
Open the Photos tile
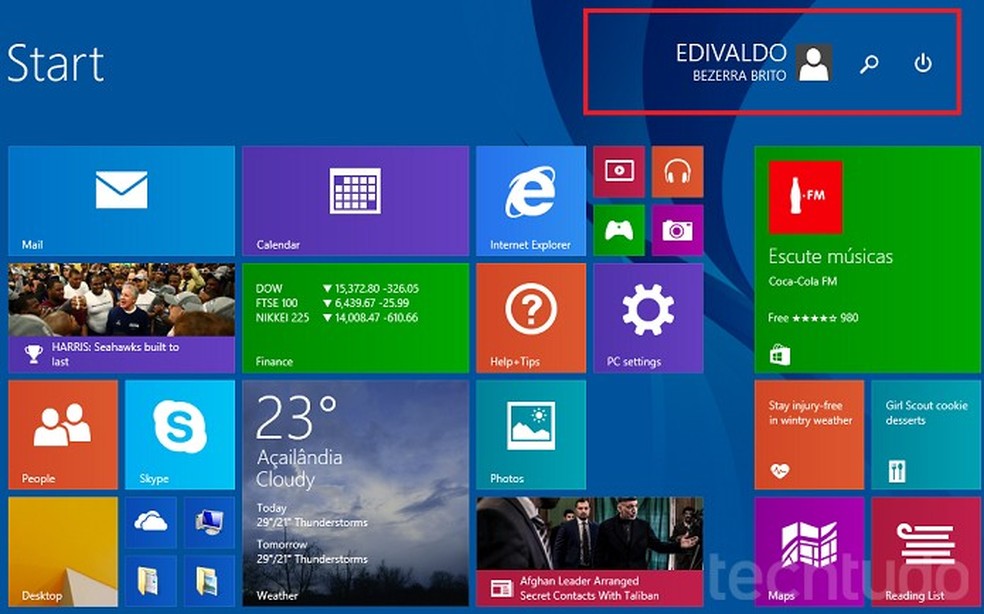point(531,434)
